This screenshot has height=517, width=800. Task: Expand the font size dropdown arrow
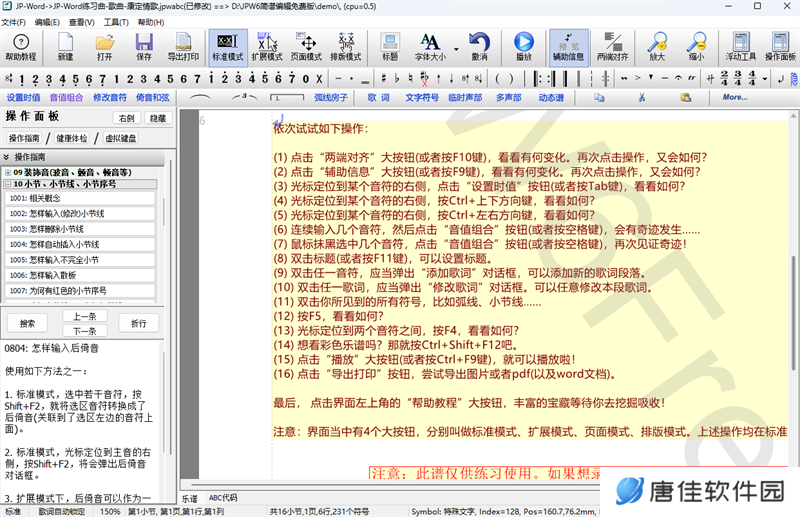tap(456, 50)
